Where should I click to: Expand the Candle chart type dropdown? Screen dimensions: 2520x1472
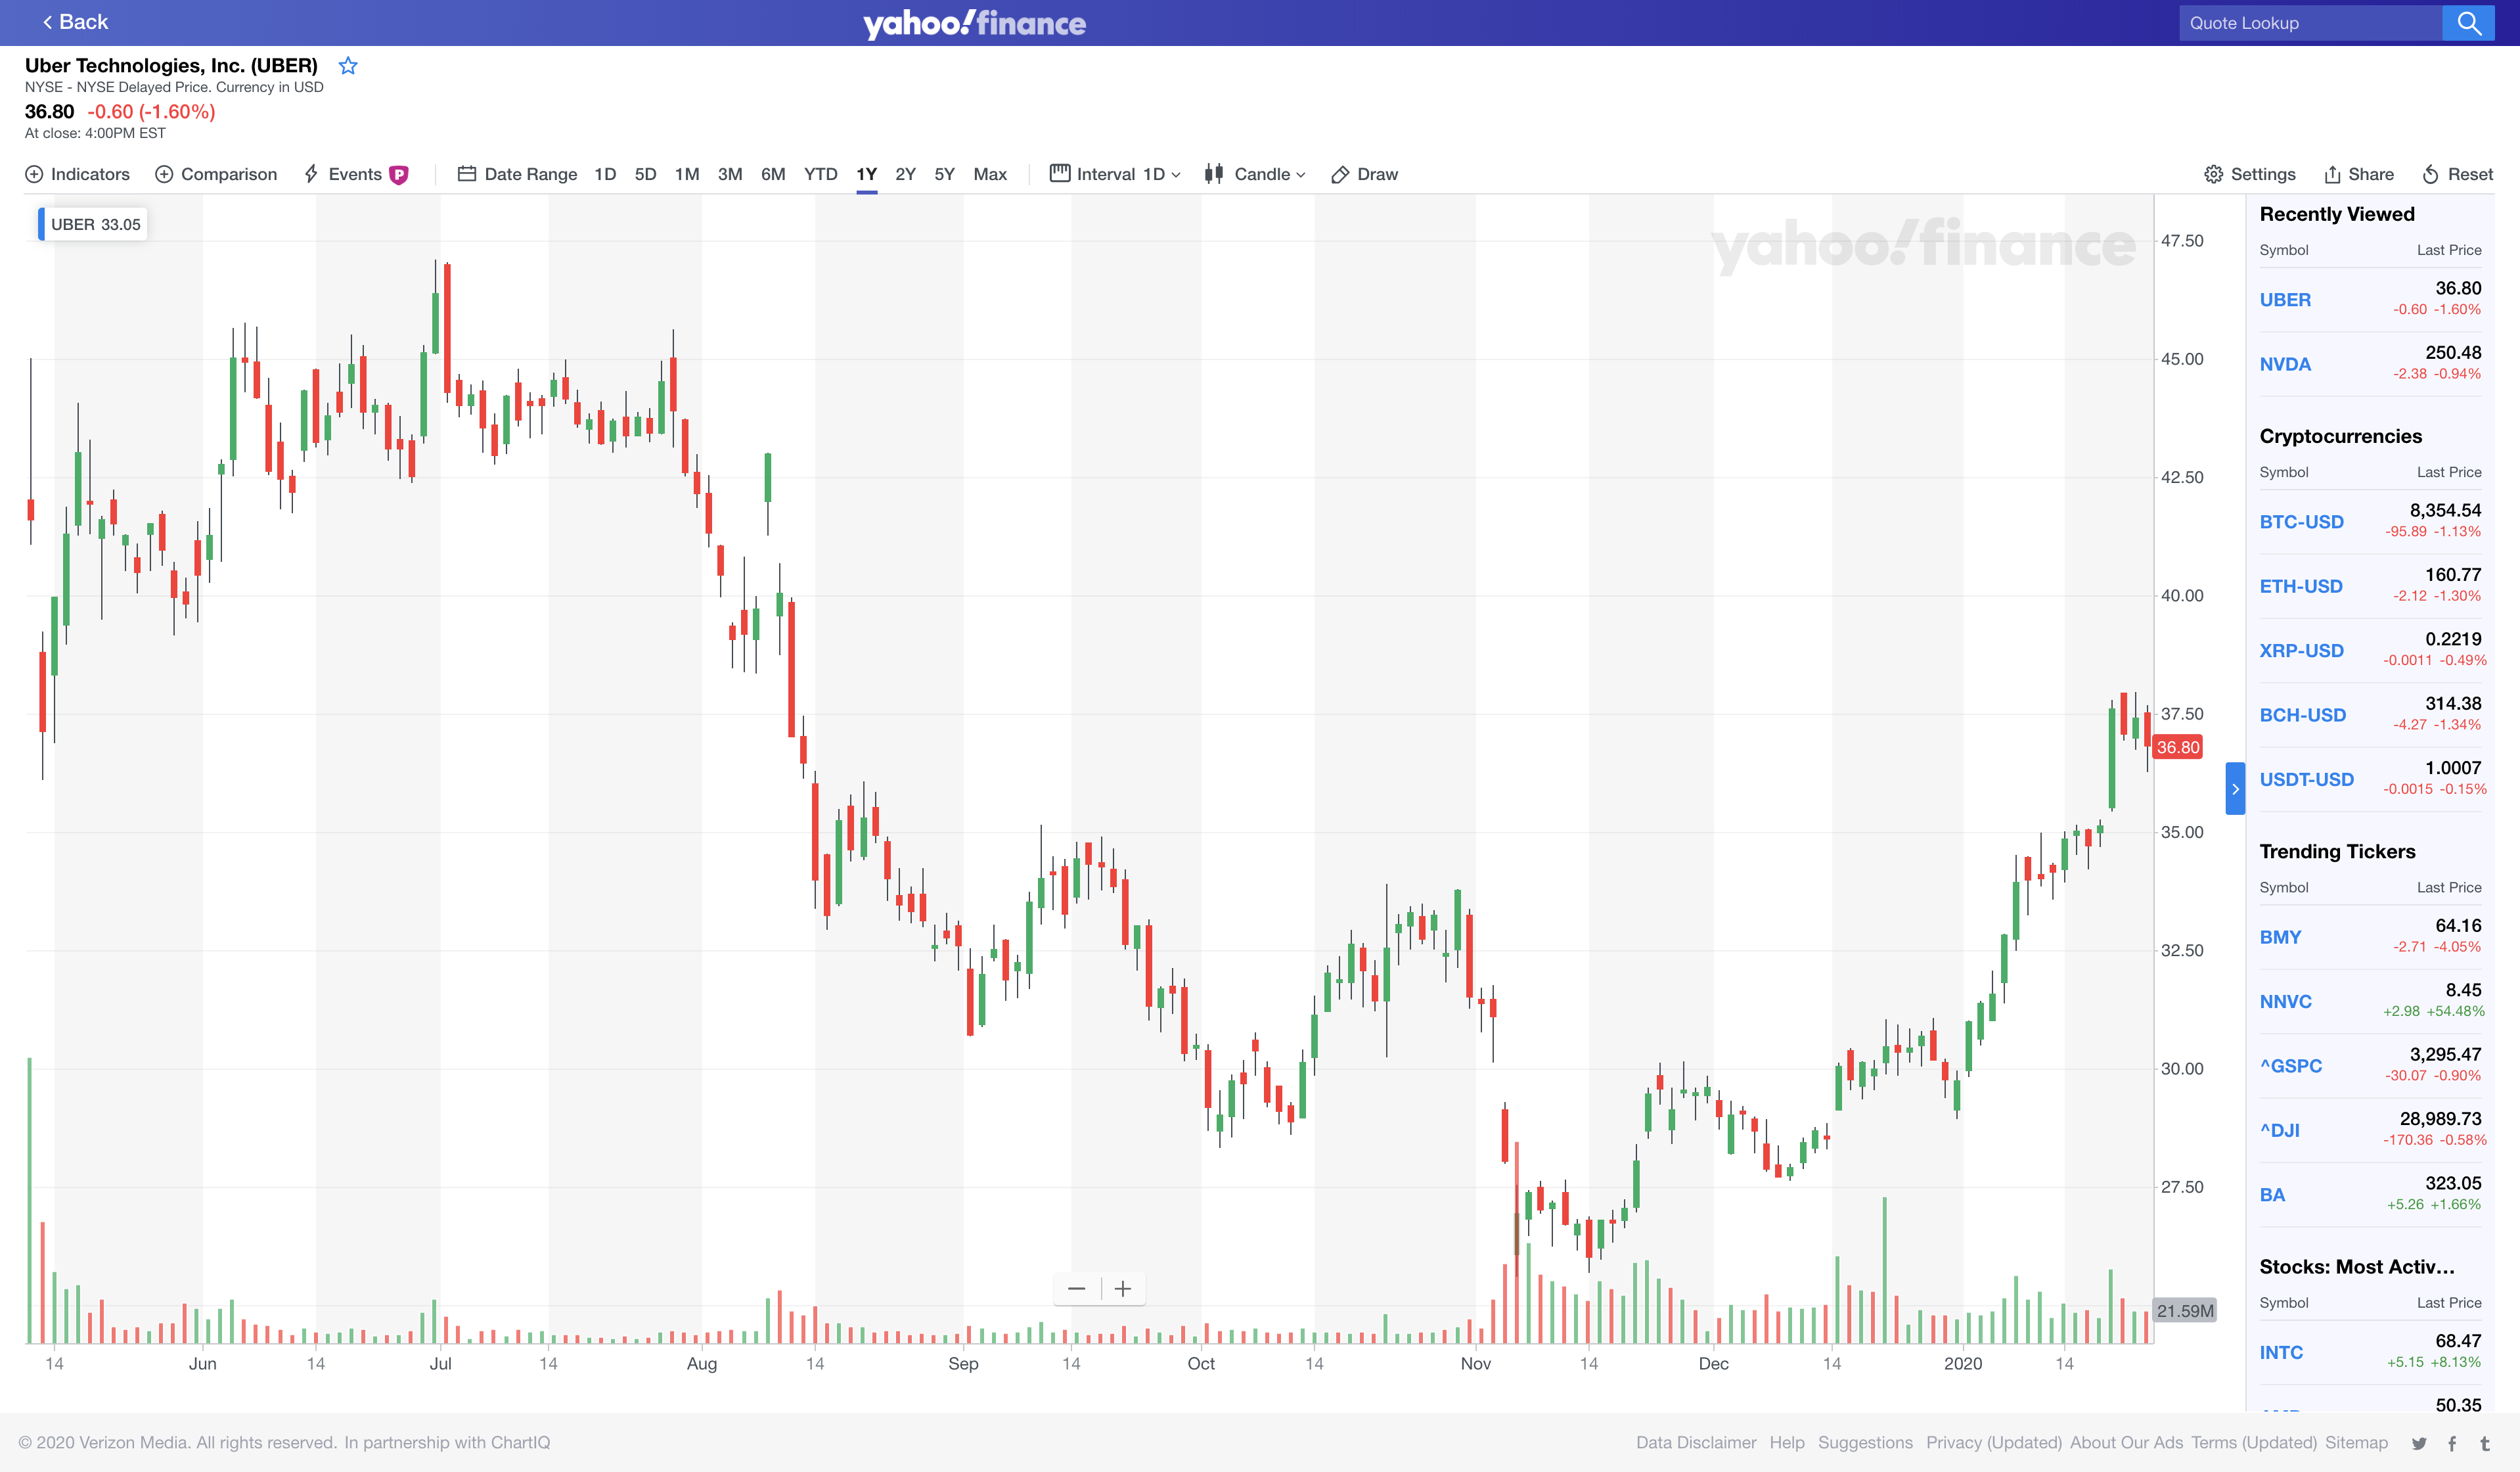point(1255,174)
